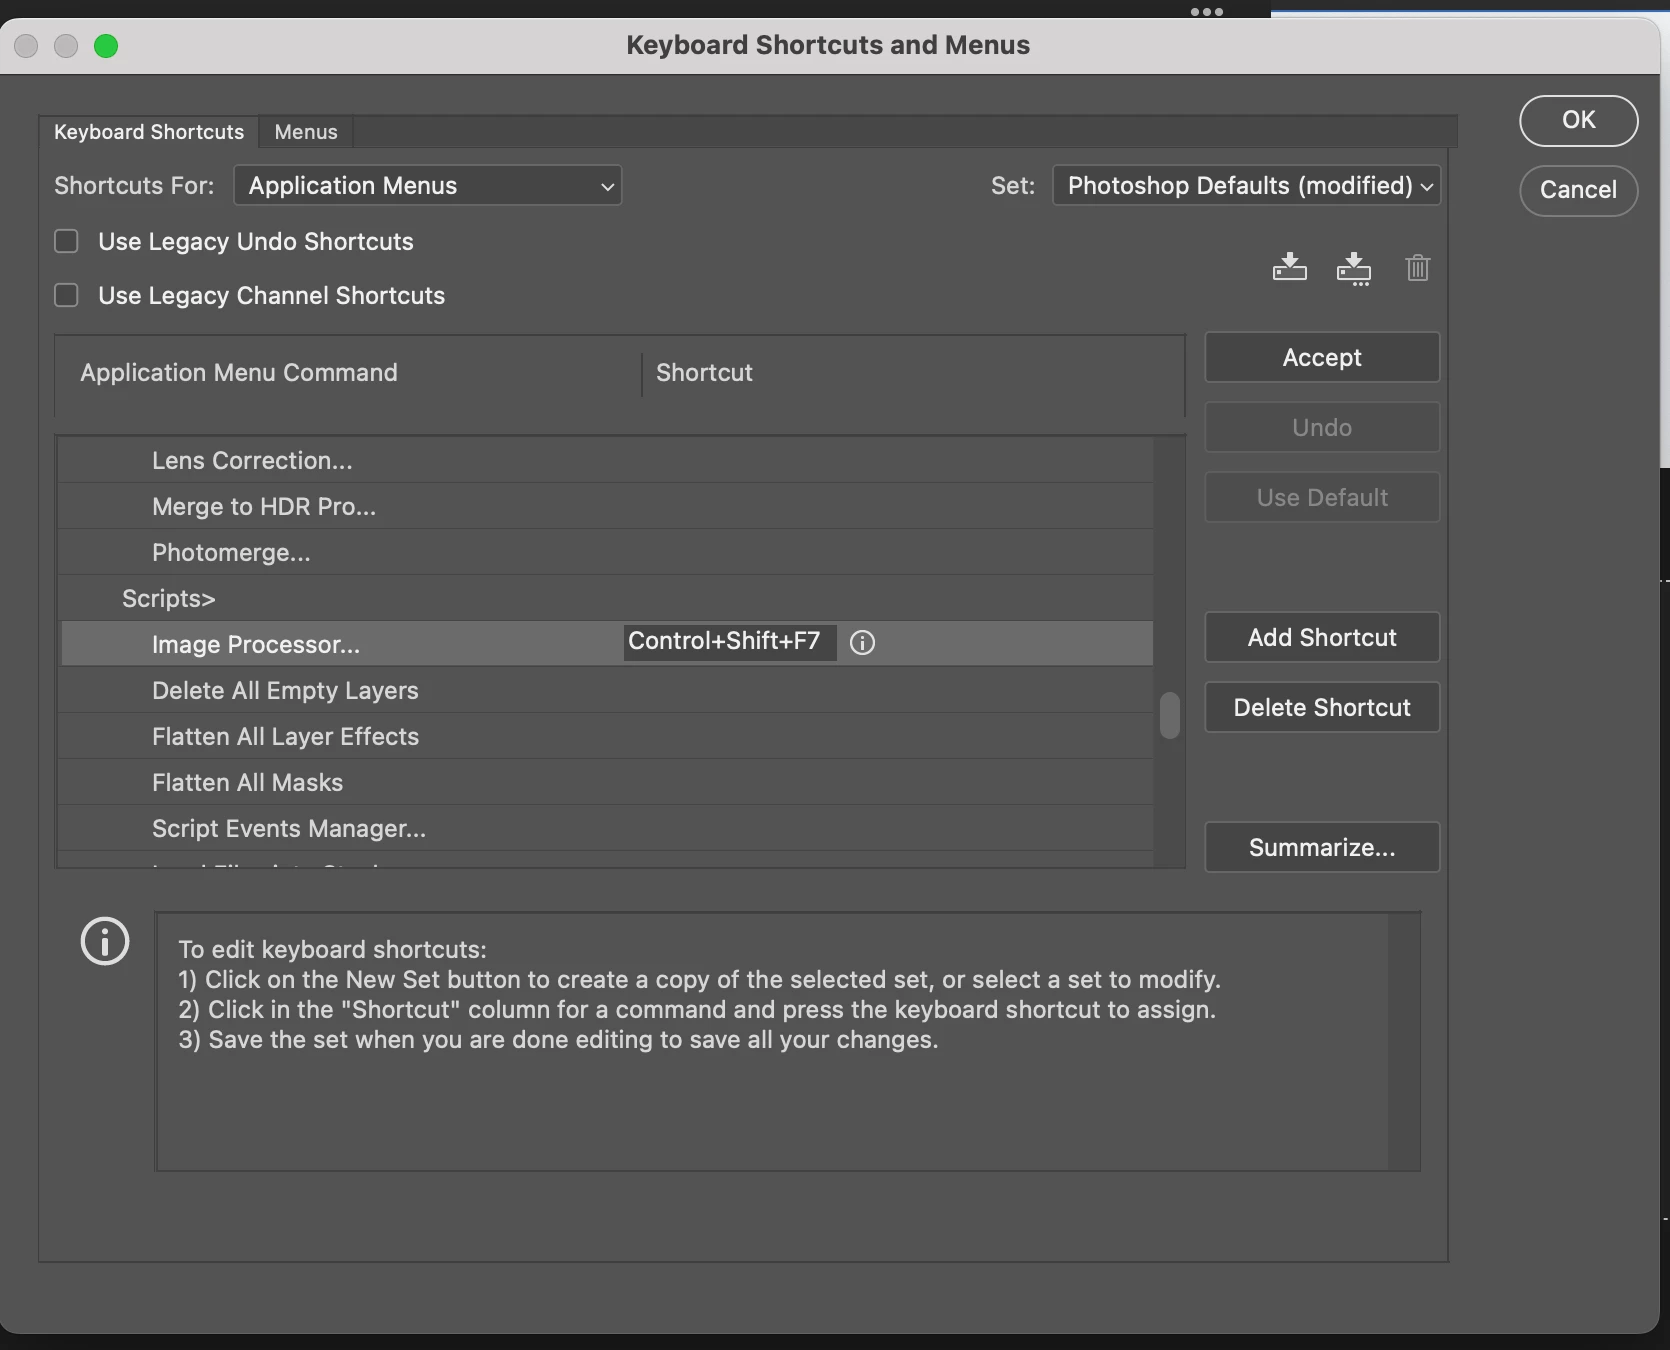1670x1350 pixels.
Task: Click the Delete Shortcut button
Action: 1322,707
